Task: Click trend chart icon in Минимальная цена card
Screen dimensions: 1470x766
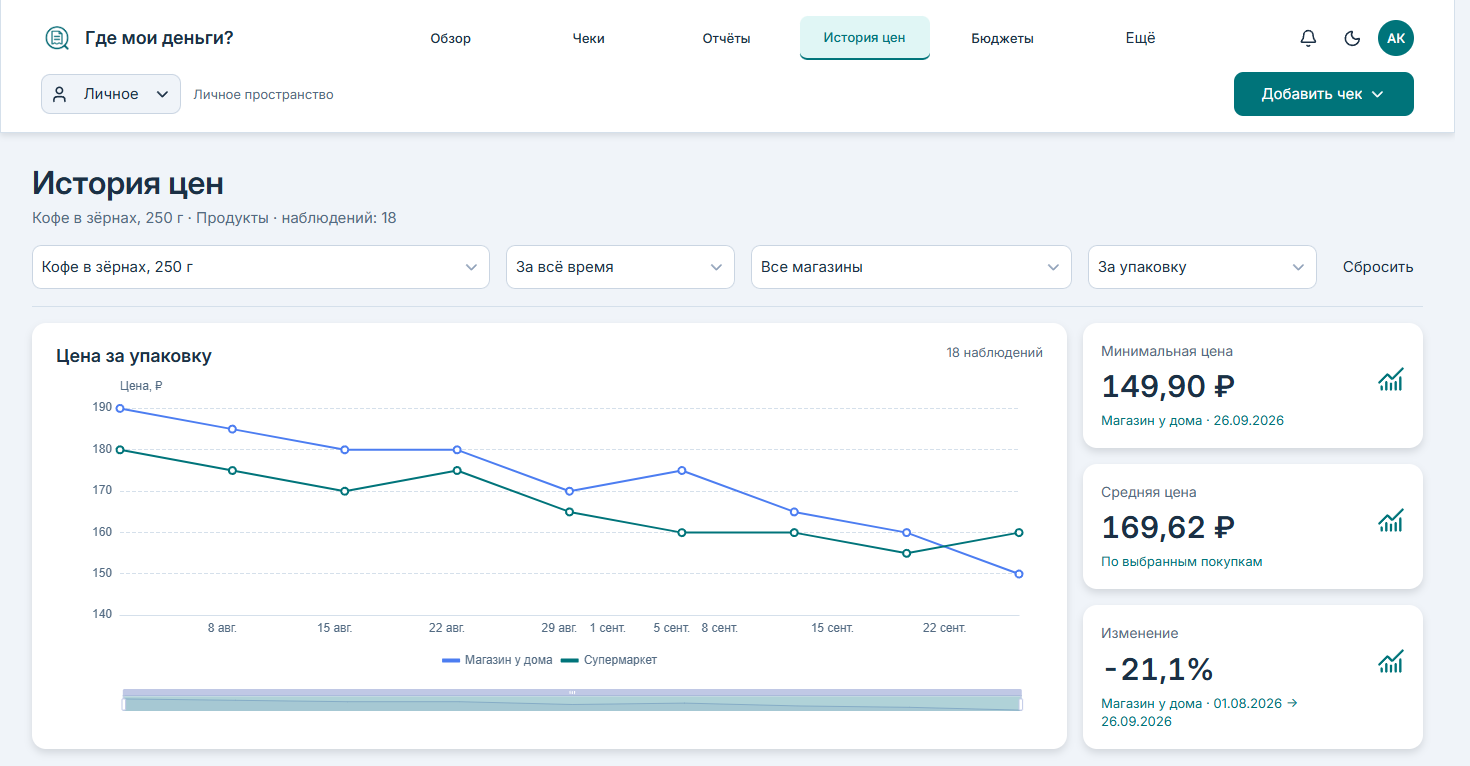Action: point(1391,379)
